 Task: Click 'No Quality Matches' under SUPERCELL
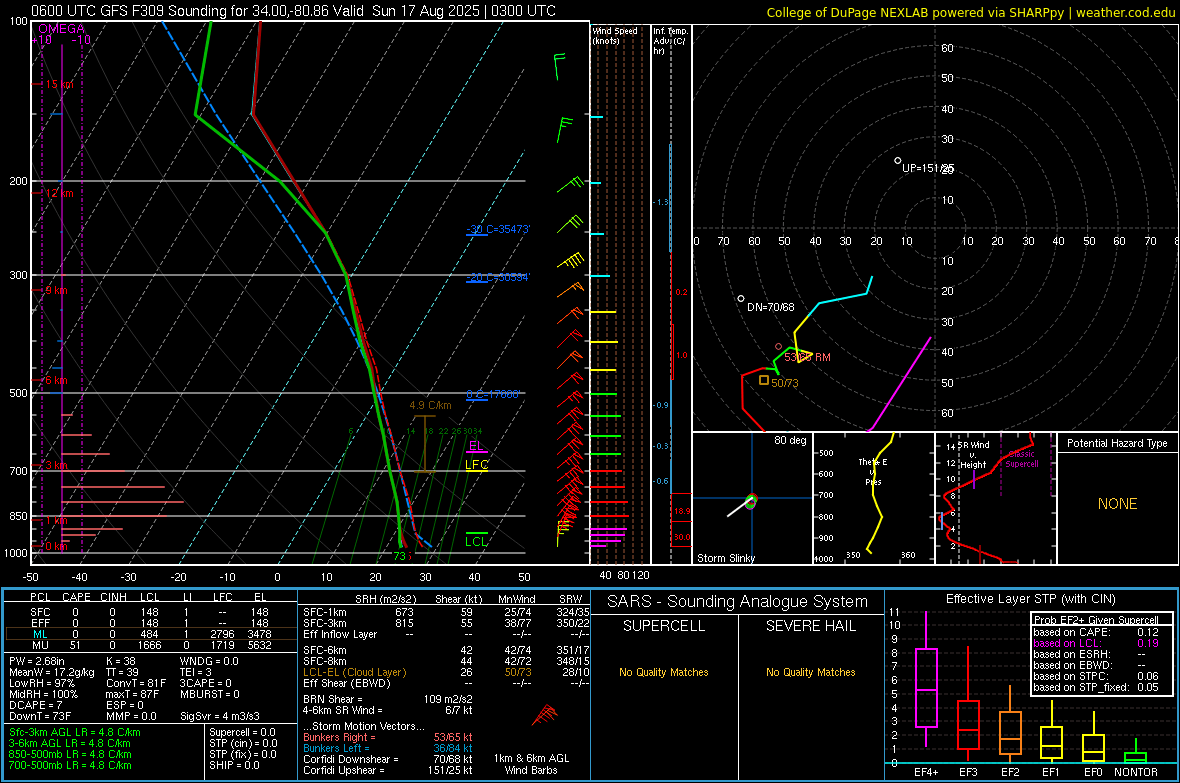664,672
